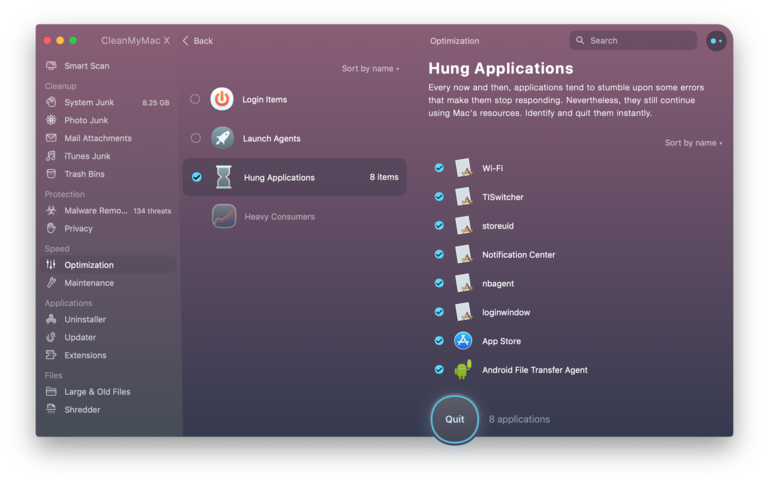Select the Login Items radio circle
Image resolution: width=769 pixels, height=484 pixels.
(195, 99)
